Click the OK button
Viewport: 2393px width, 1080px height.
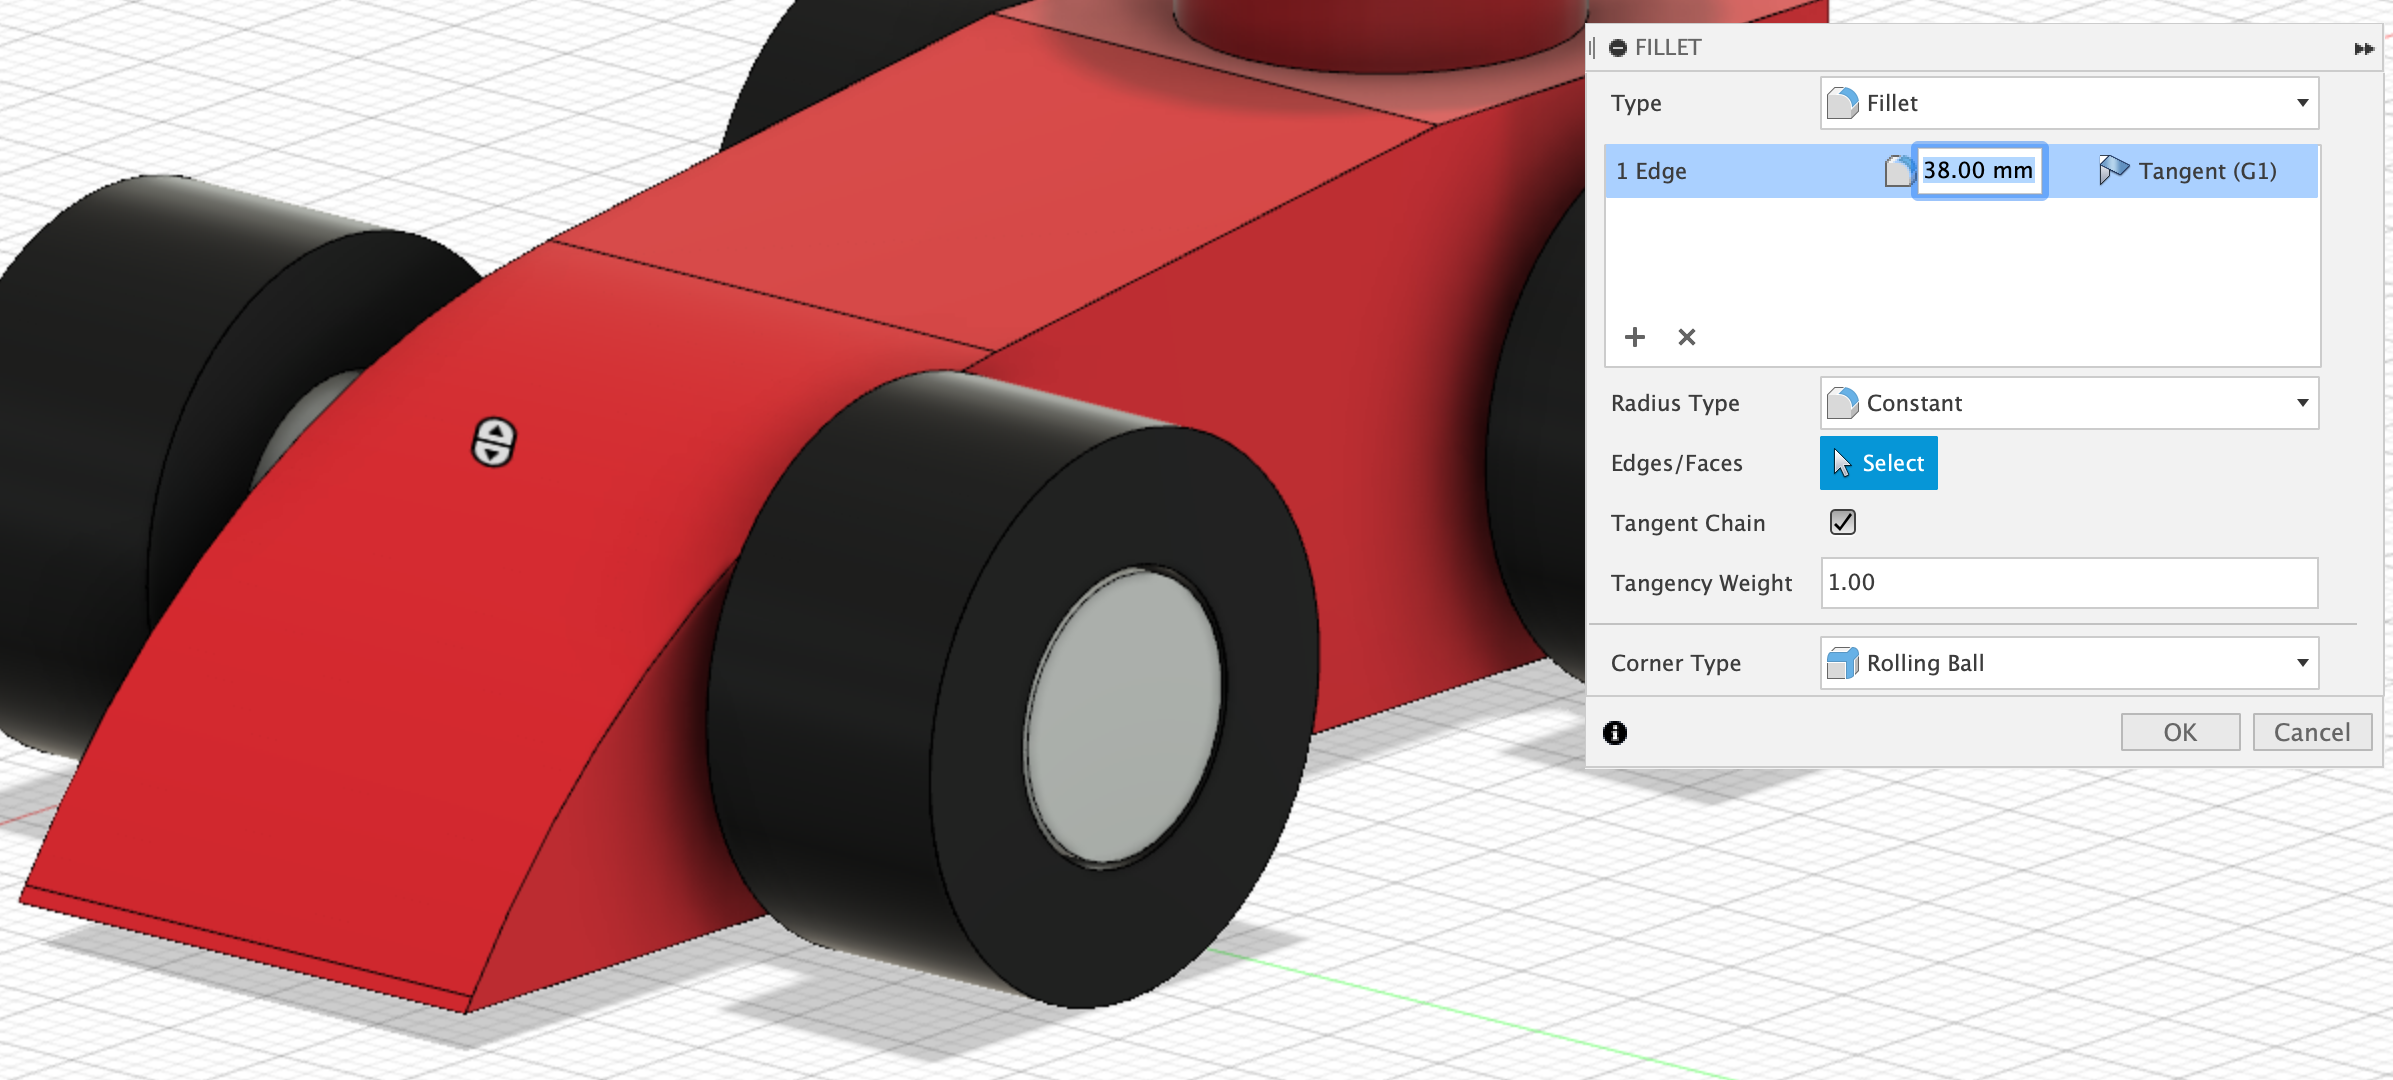click(x=2180, y=732)
